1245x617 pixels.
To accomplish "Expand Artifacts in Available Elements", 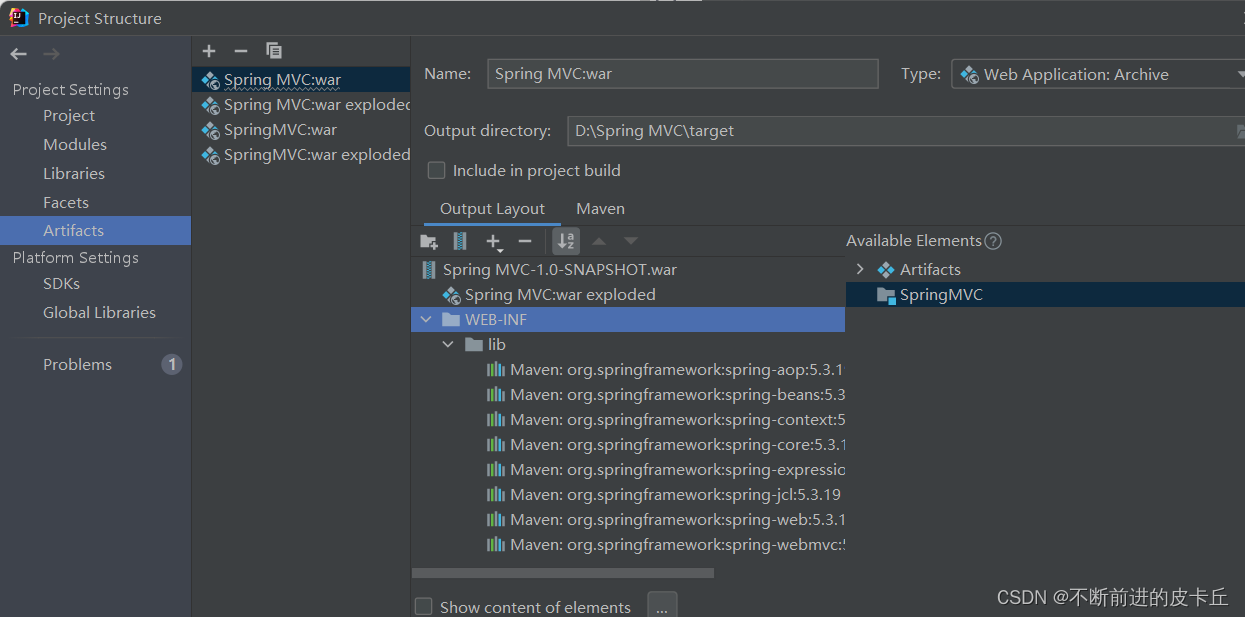I will point(860,269).
